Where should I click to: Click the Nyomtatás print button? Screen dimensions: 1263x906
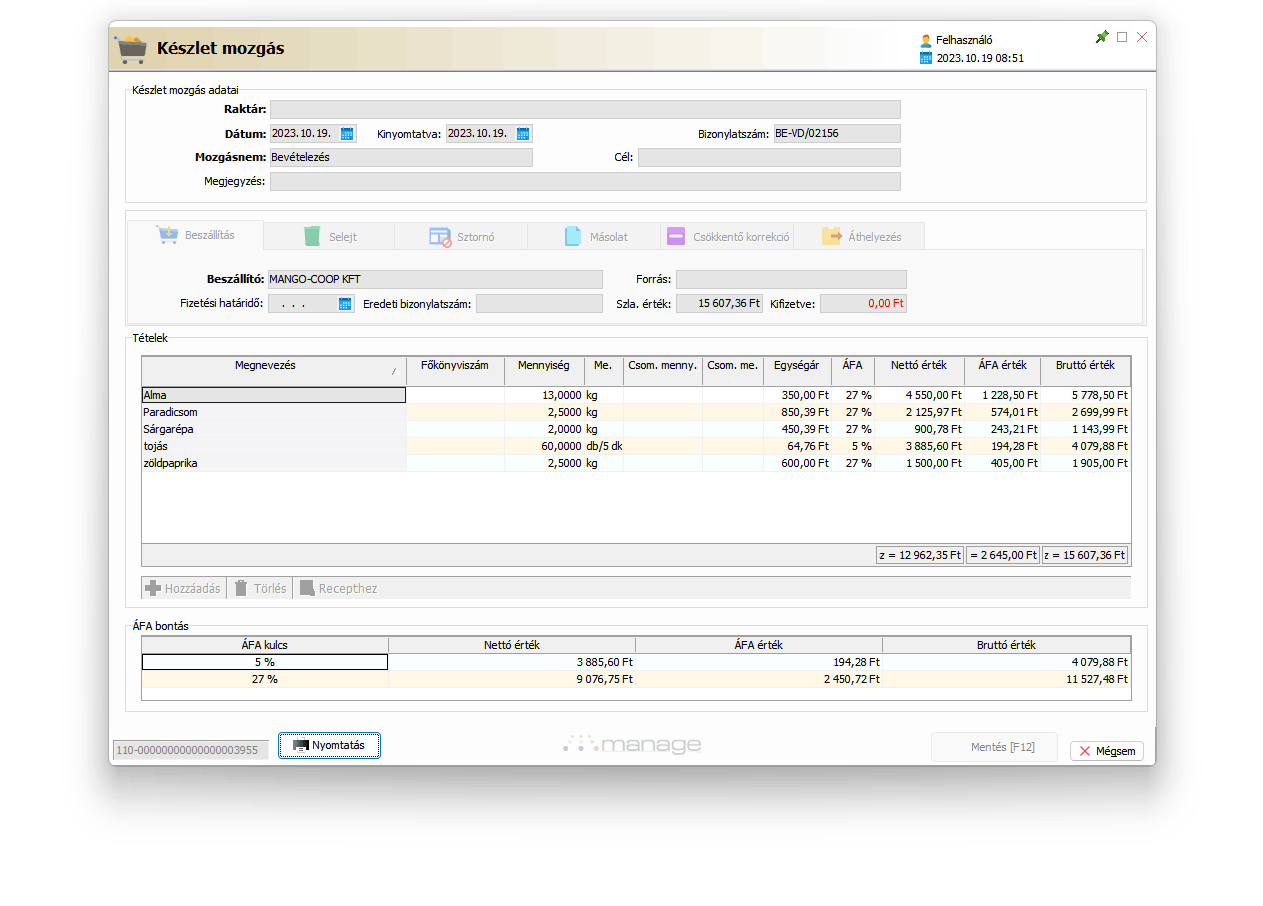point(329,746)
